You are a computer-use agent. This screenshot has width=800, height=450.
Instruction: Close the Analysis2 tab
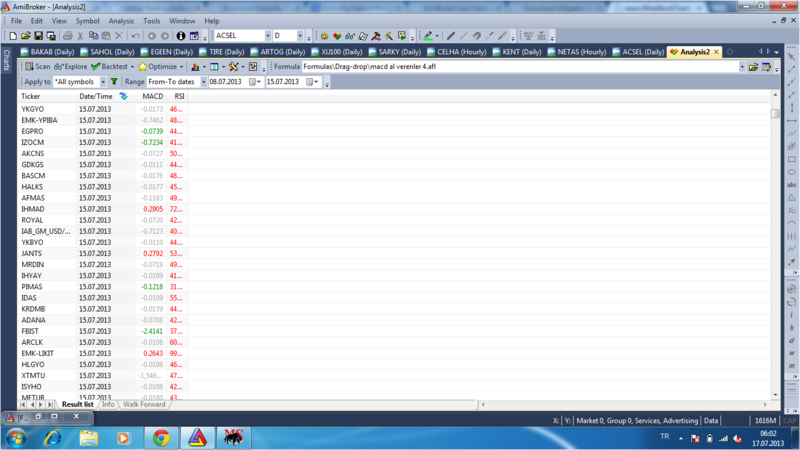(x=716, y=52)
